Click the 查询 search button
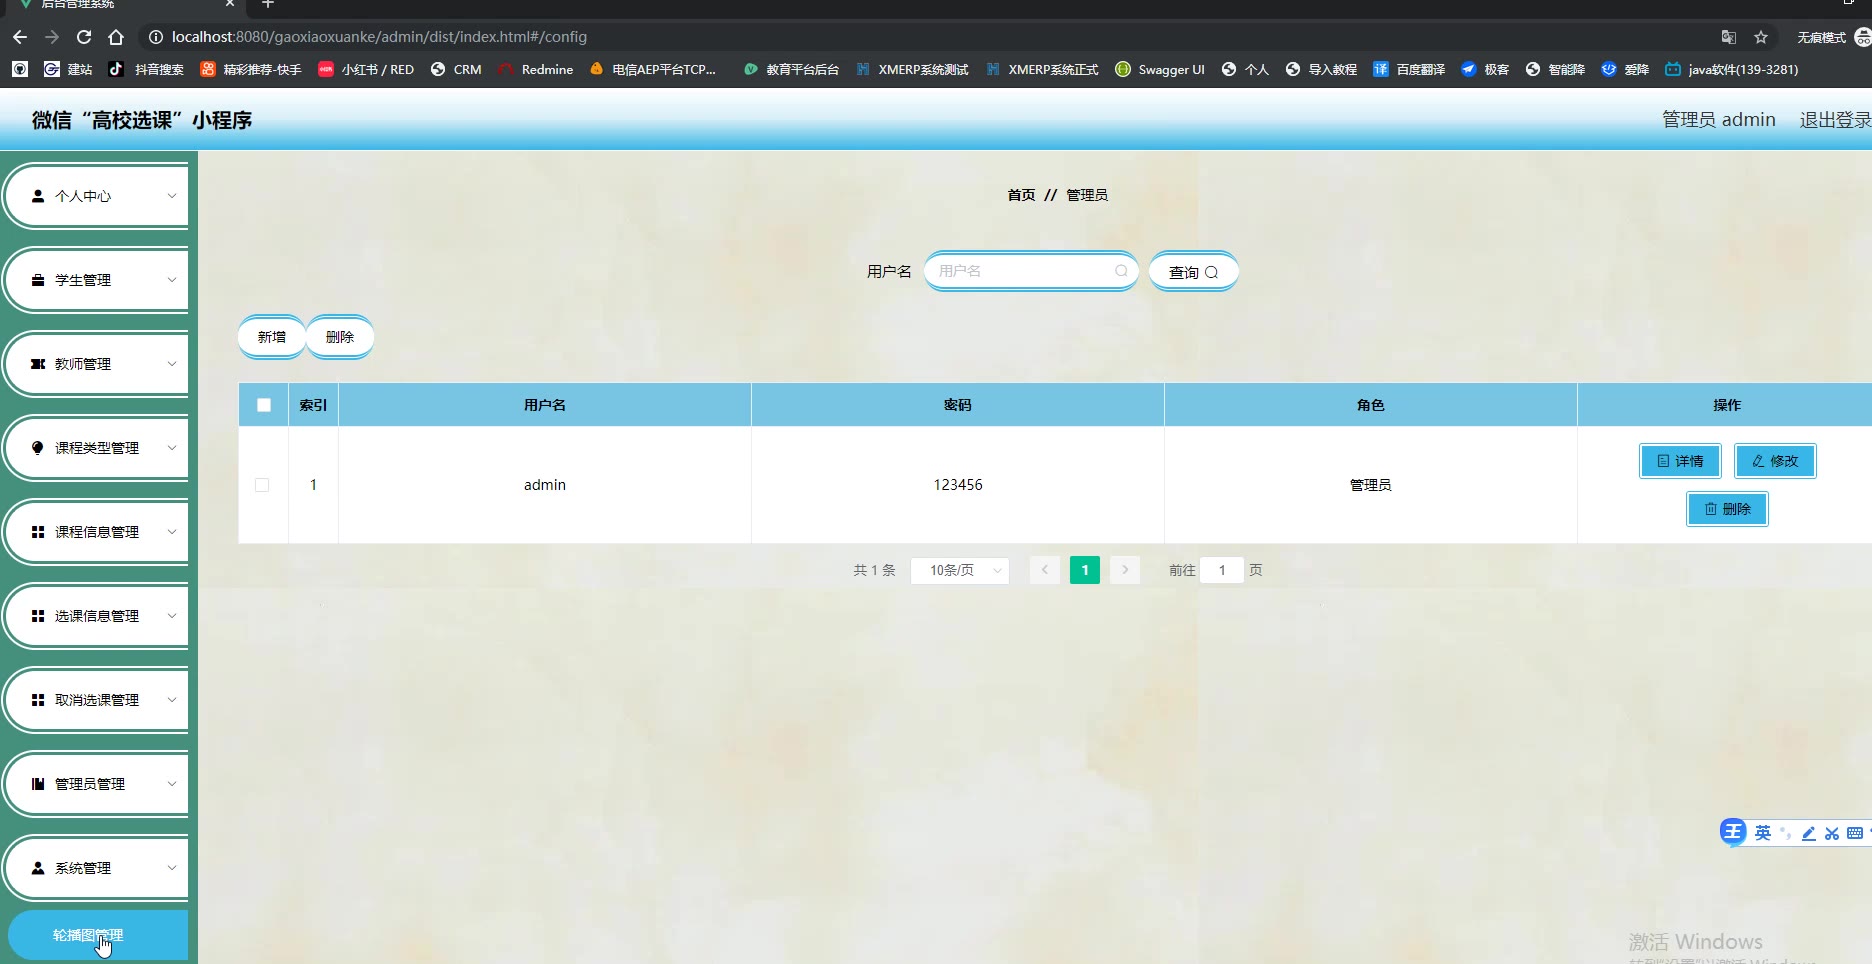This screenshot has width=1872, height=964. click(x=1193, y=272)
